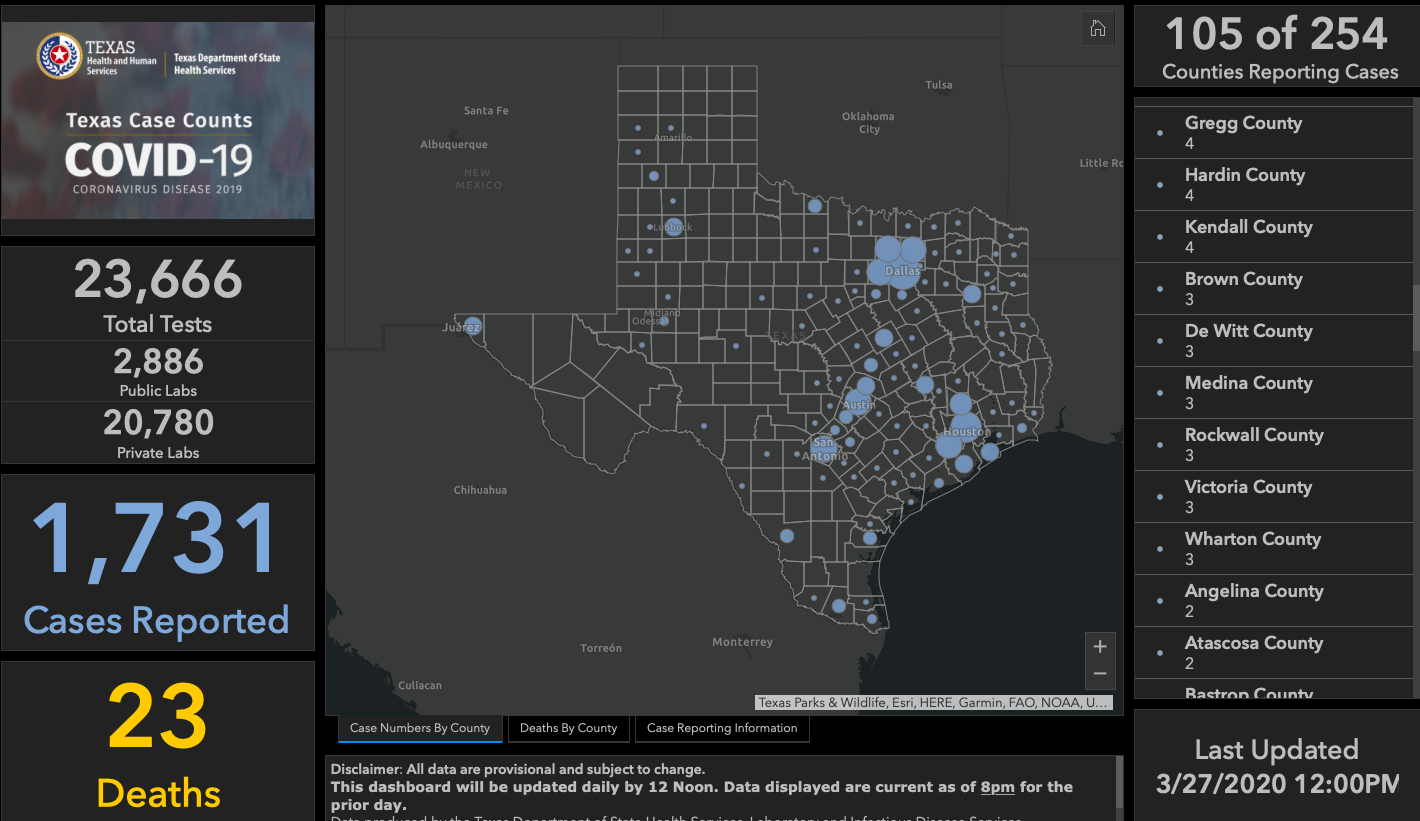Select the Case Numbers By County tab
Viewport: 1420px width, 821px height.
point(420,728)
